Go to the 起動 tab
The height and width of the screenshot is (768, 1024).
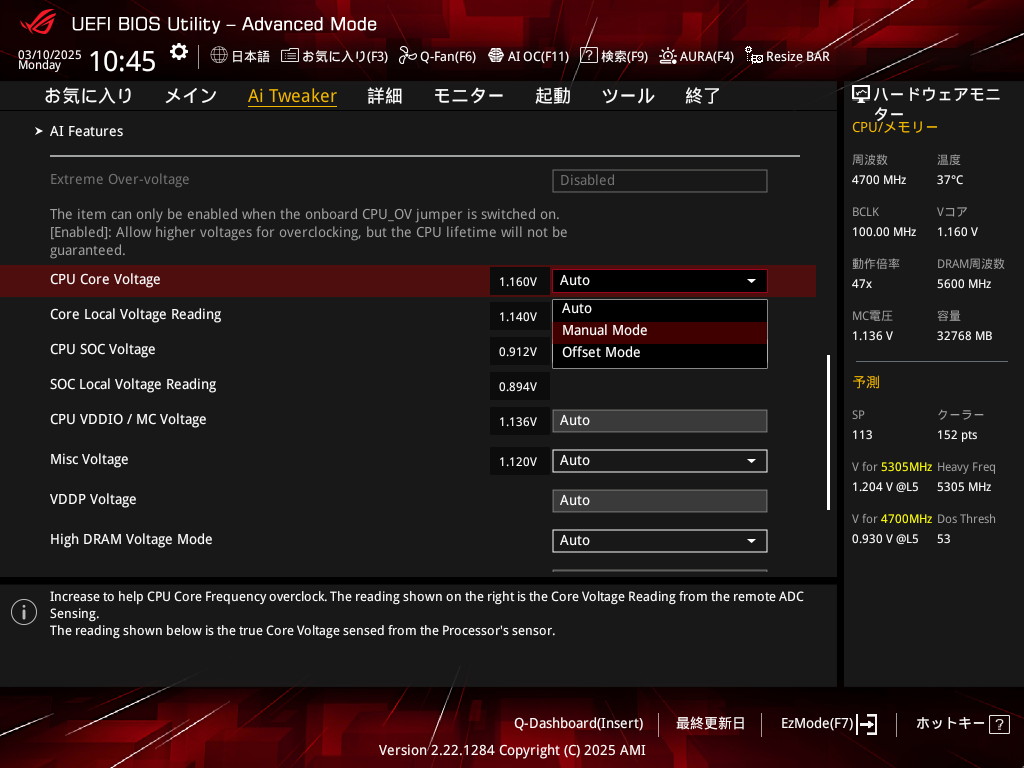coord(552,96)
